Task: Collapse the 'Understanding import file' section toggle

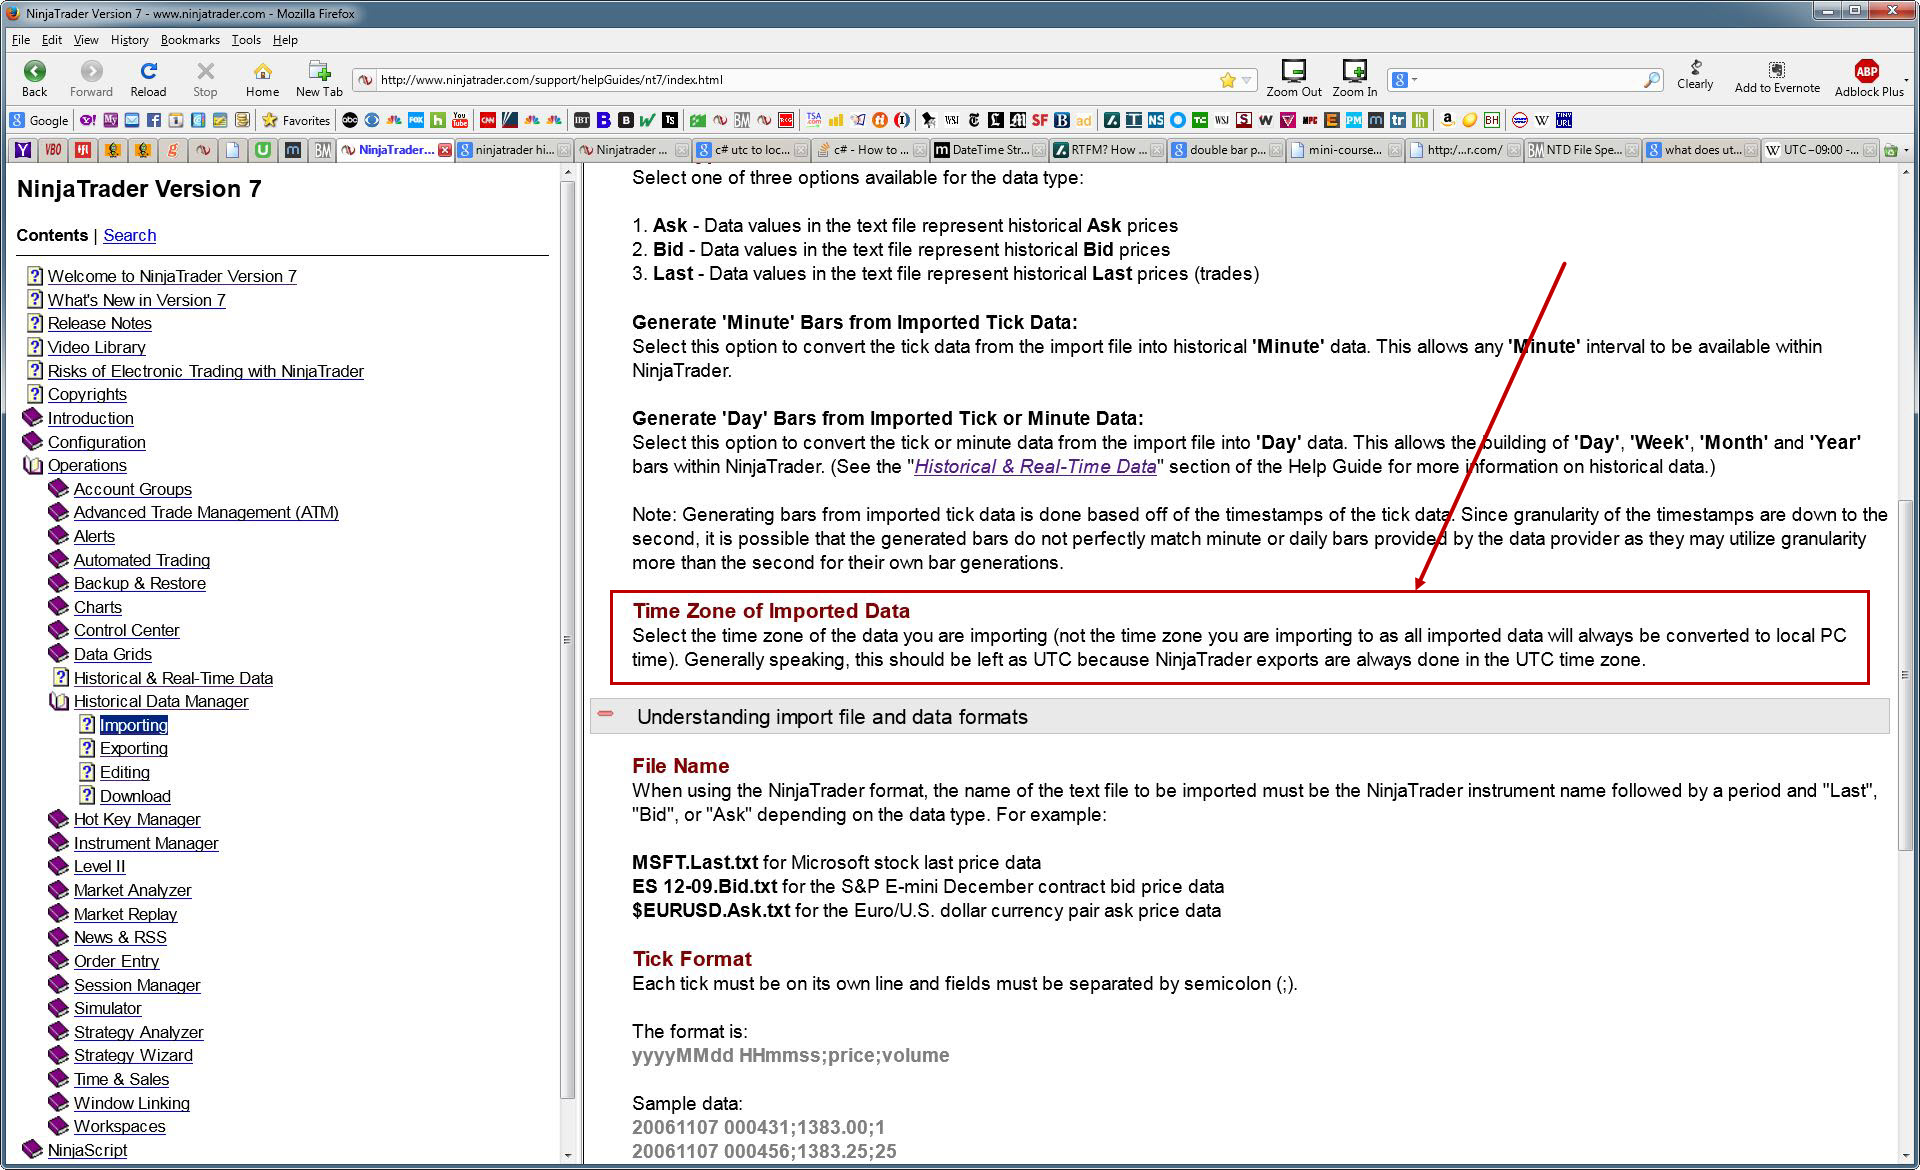Action: coord(606,714)
